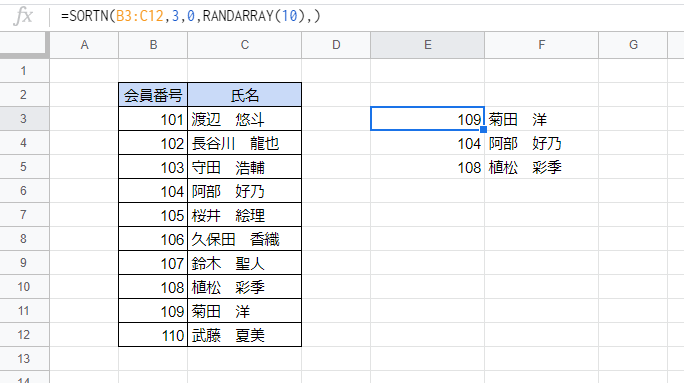Select column E header
684x383 pixels.
pos(428,45)
